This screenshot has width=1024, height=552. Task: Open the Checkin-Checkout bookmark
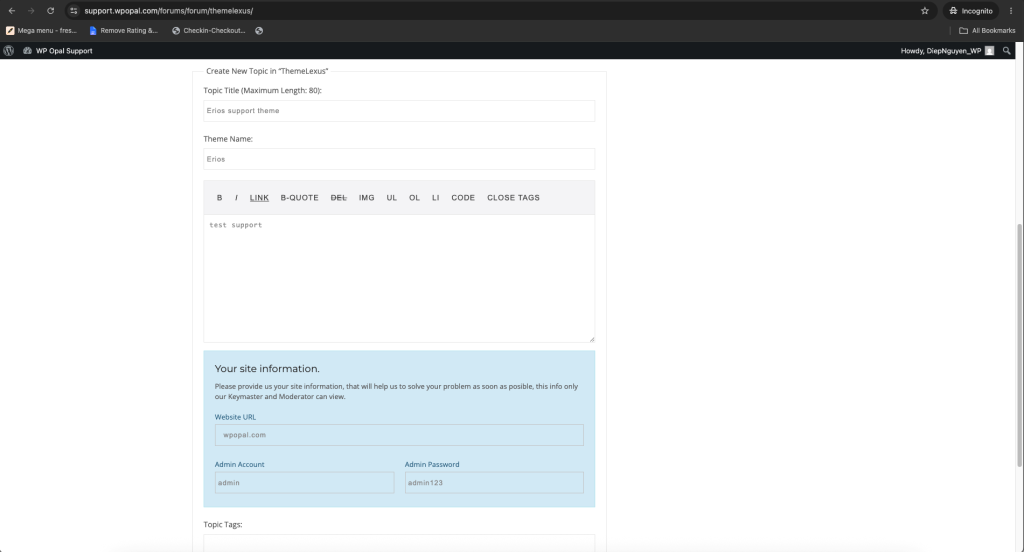(x=208, y=31)
